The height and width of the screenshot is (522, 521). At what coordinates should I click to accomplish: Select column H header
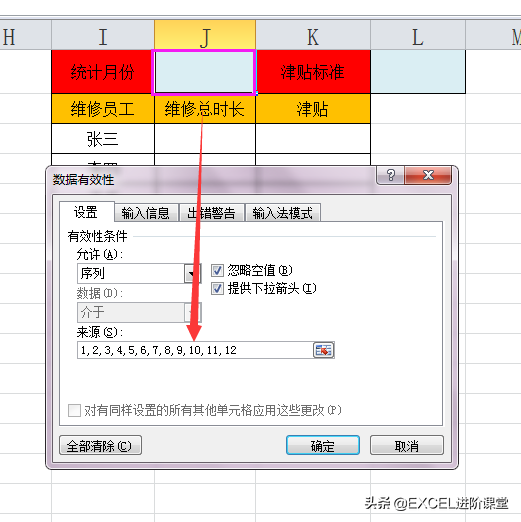coord(26,35)
